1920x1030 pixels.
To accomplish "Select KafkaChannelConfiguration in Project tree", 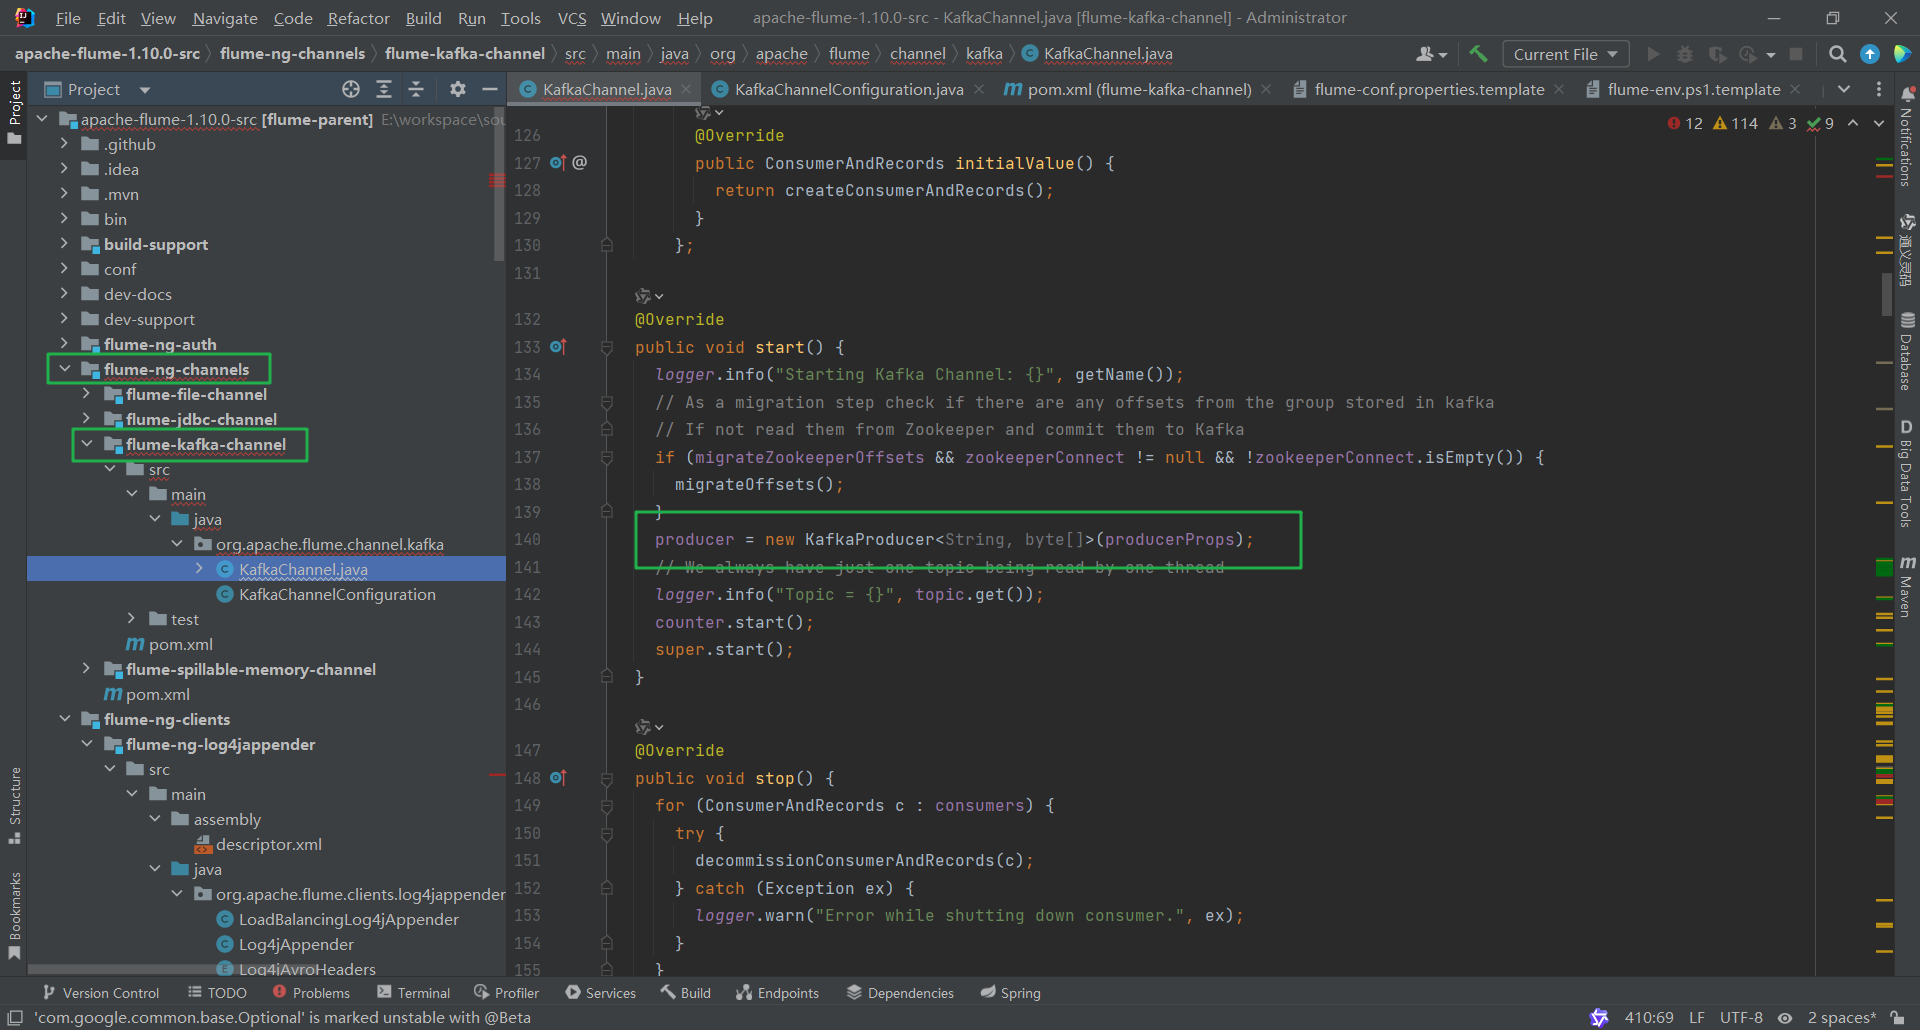I will click(x=337, y=594).
